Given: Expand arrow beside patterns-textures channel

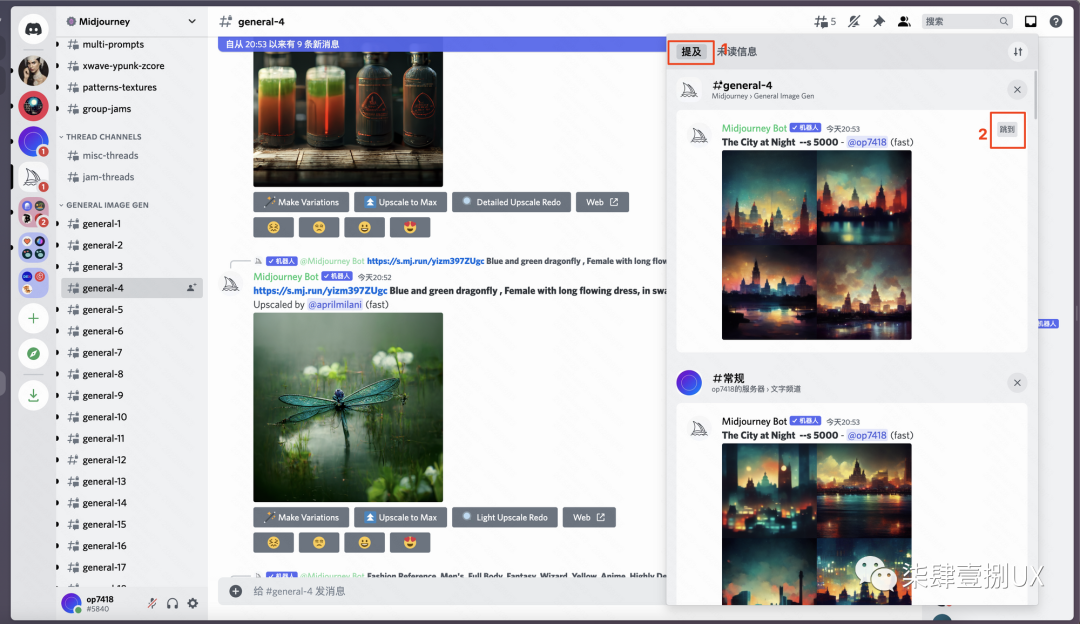Looking at the screenshot, I should pyautogui.click(x=58, y=87).
